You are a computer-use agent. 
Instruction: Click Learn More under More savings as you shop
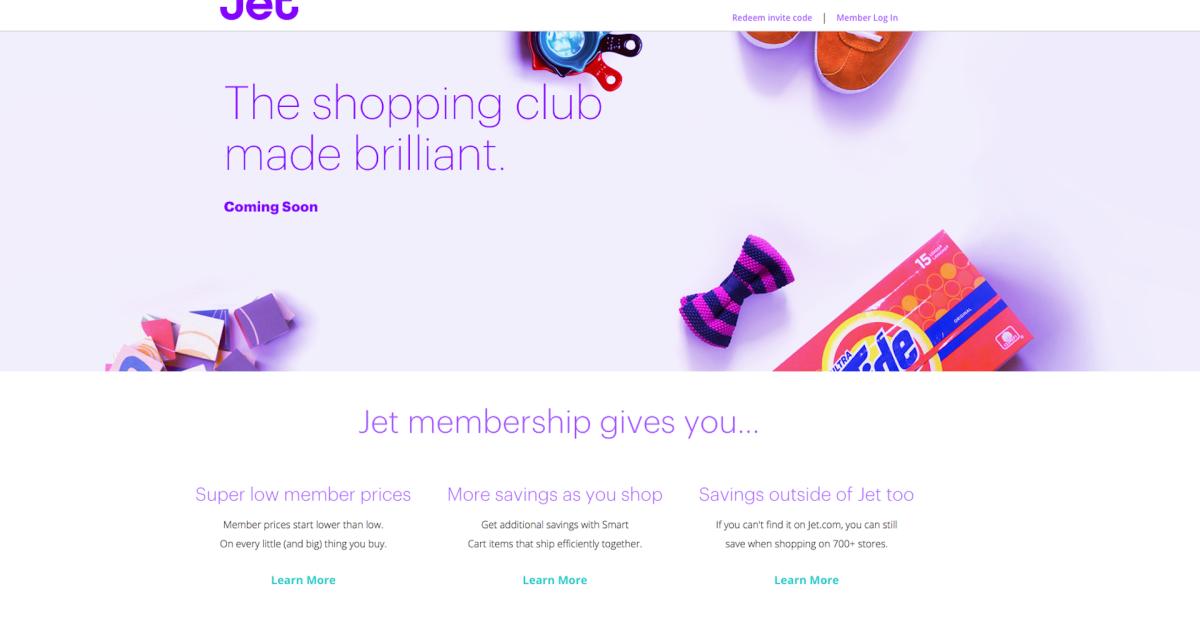[x=555, y=580]
